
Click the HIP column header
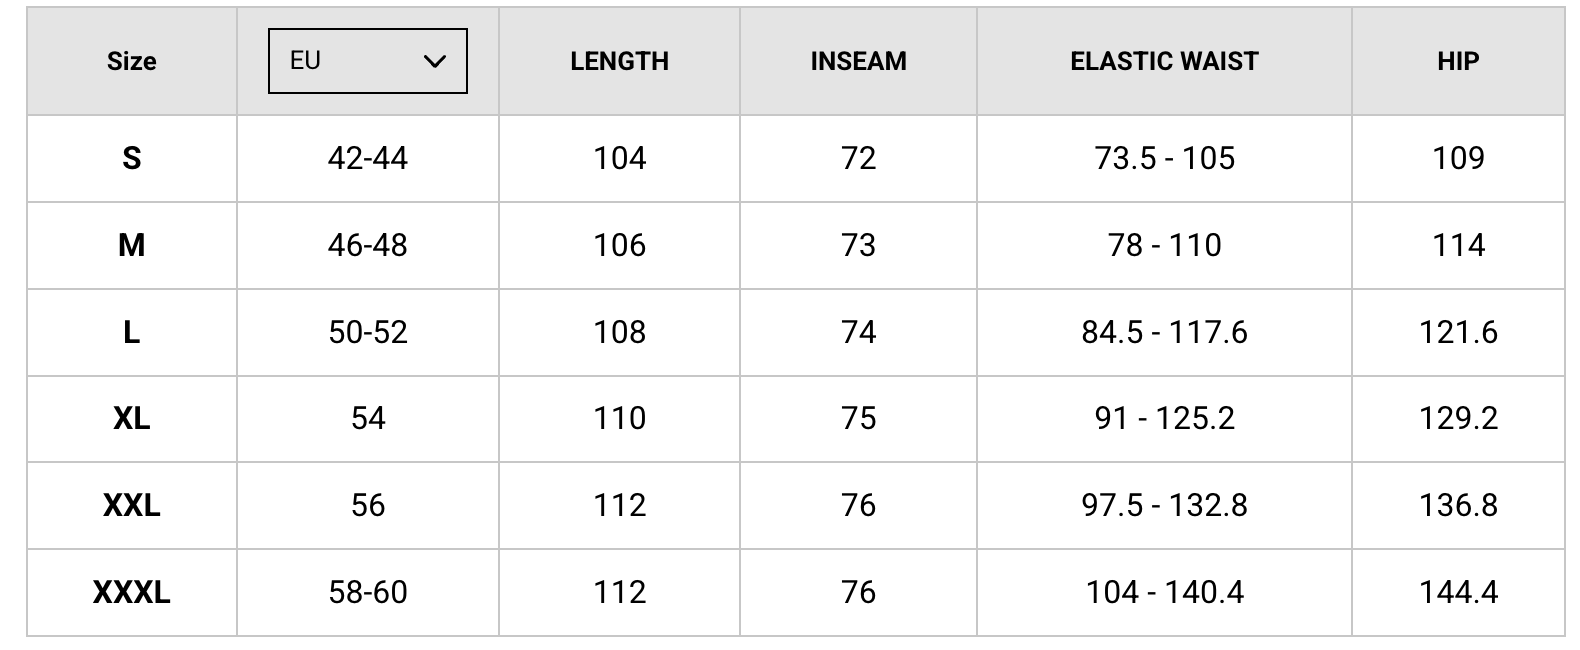click(x=1457, y=61)
